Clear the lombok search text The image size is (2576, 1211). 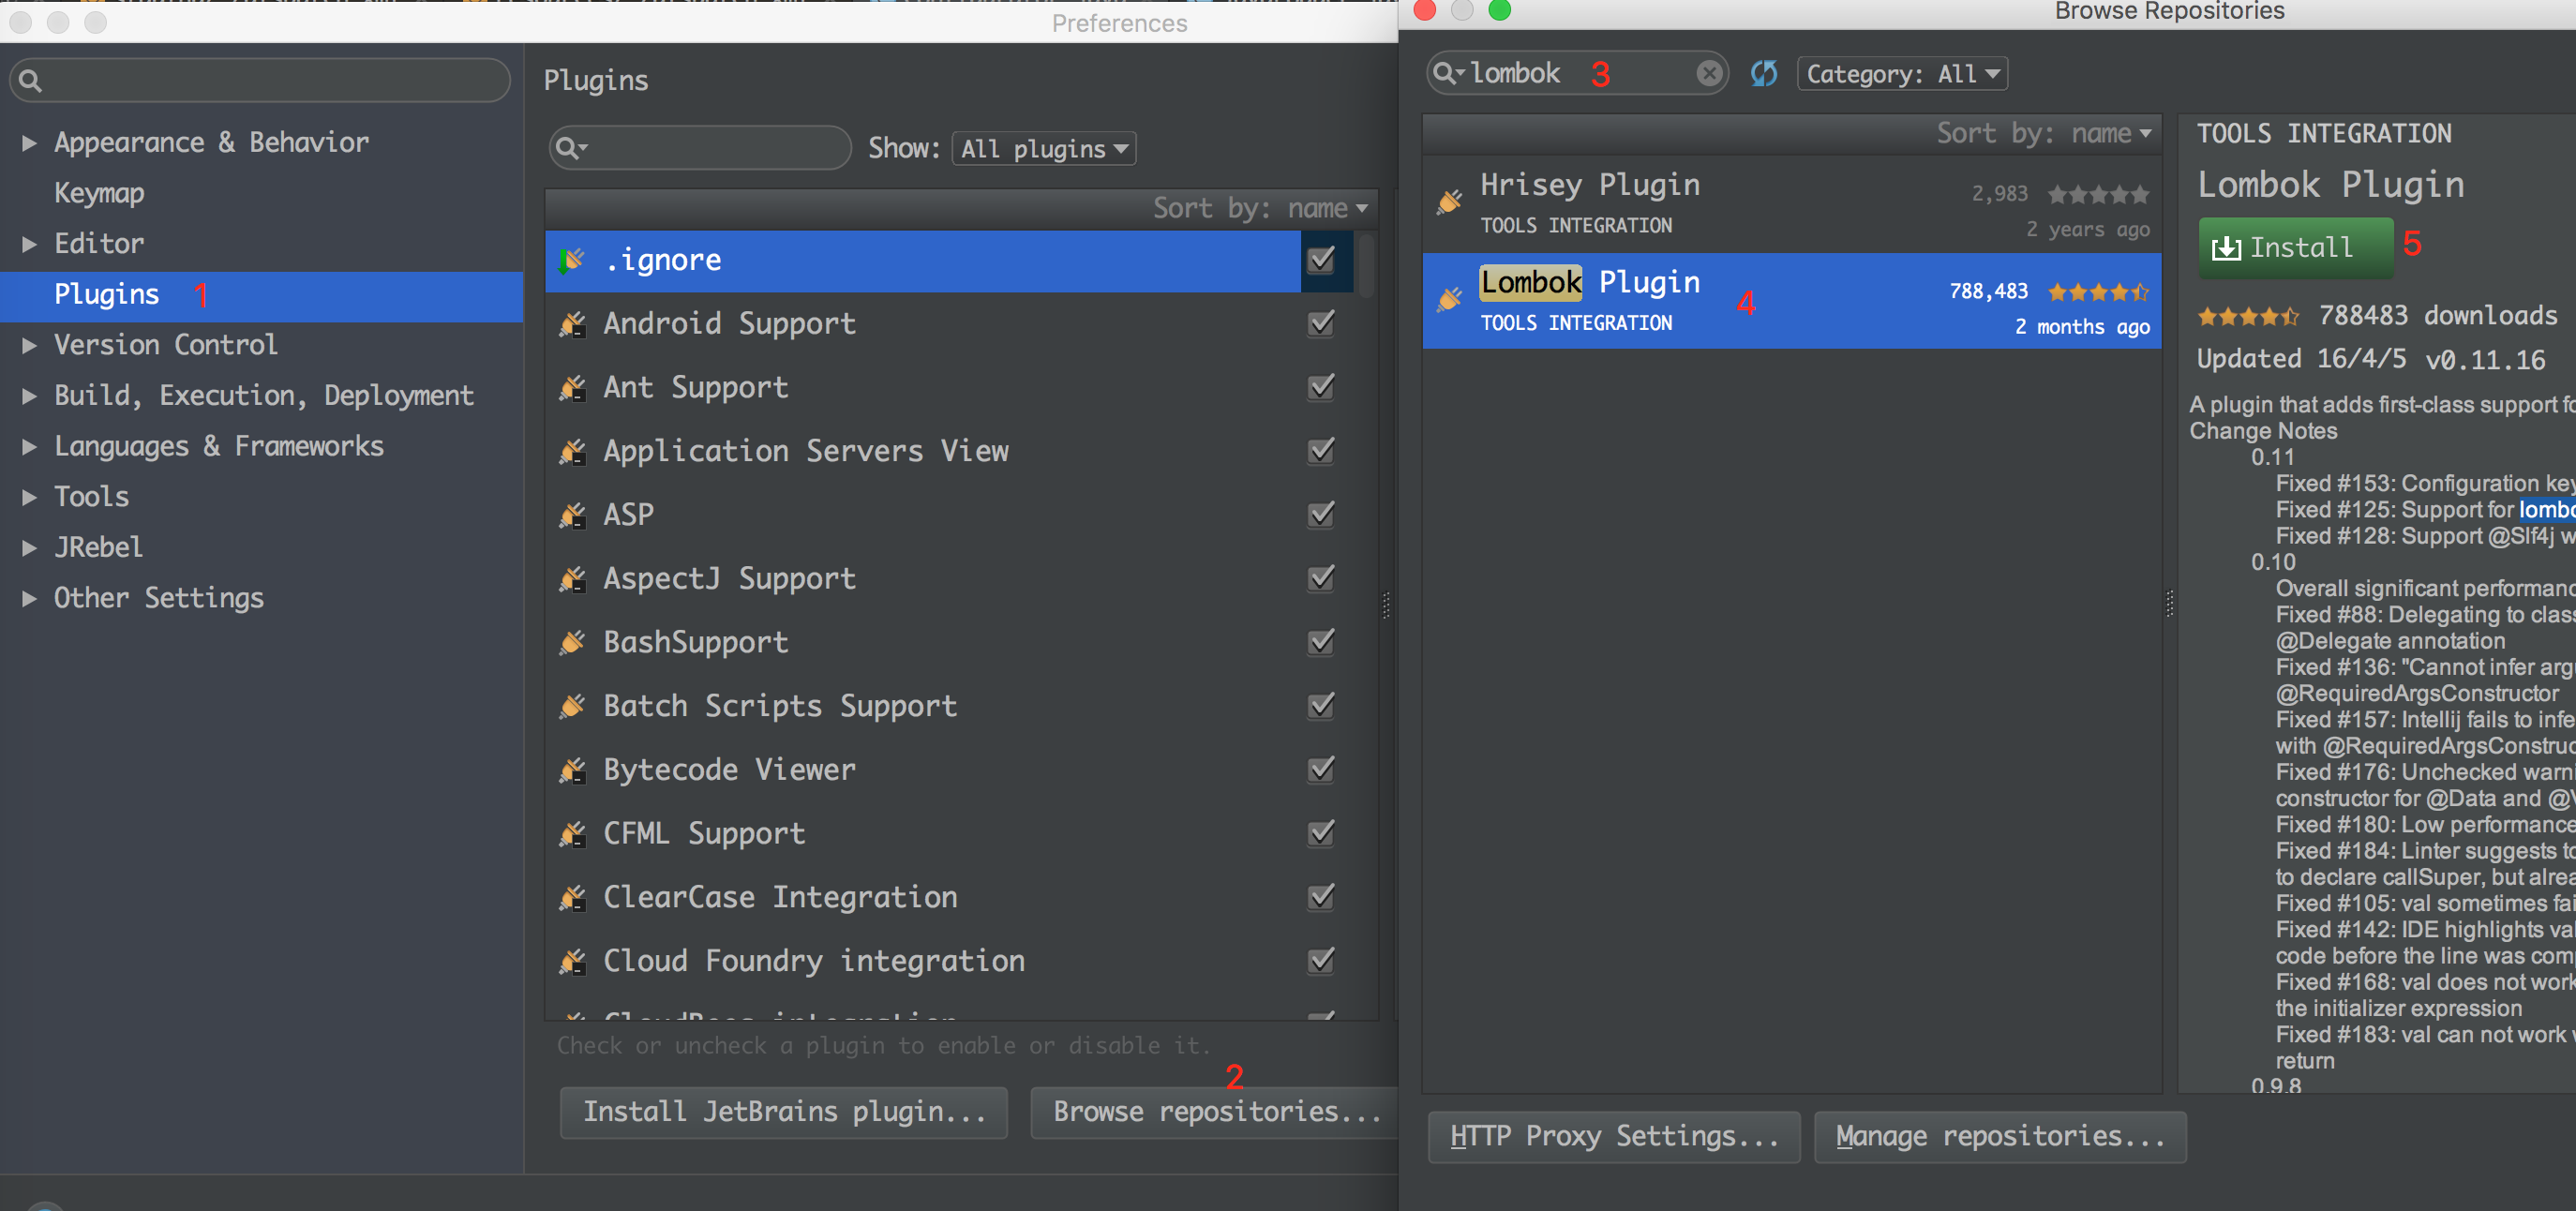coord(1709,73)
